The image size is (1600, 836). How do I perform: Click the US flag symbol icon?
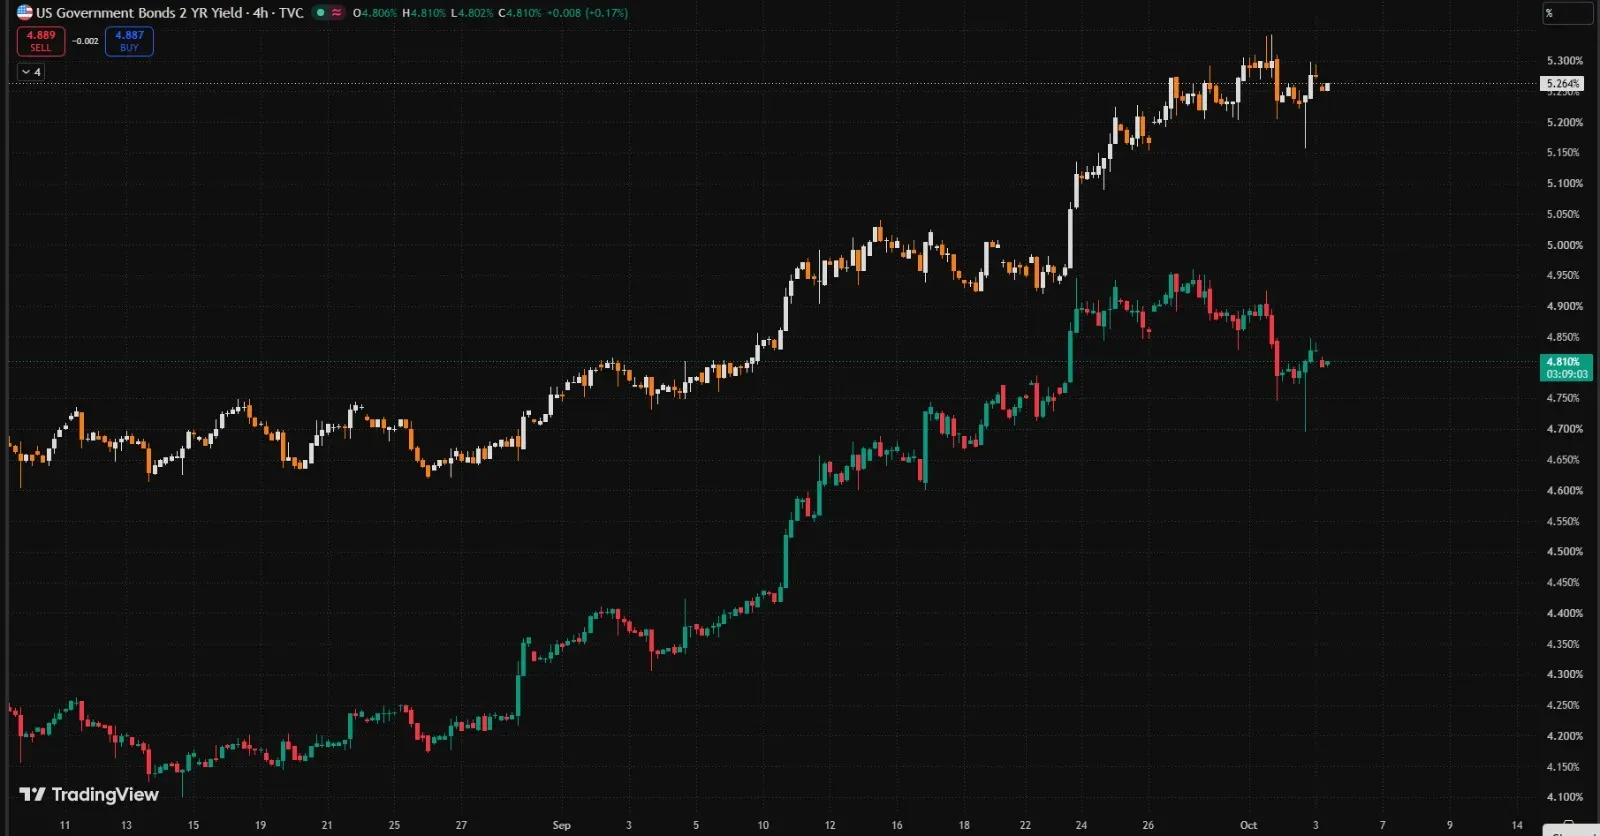[25, 13]
